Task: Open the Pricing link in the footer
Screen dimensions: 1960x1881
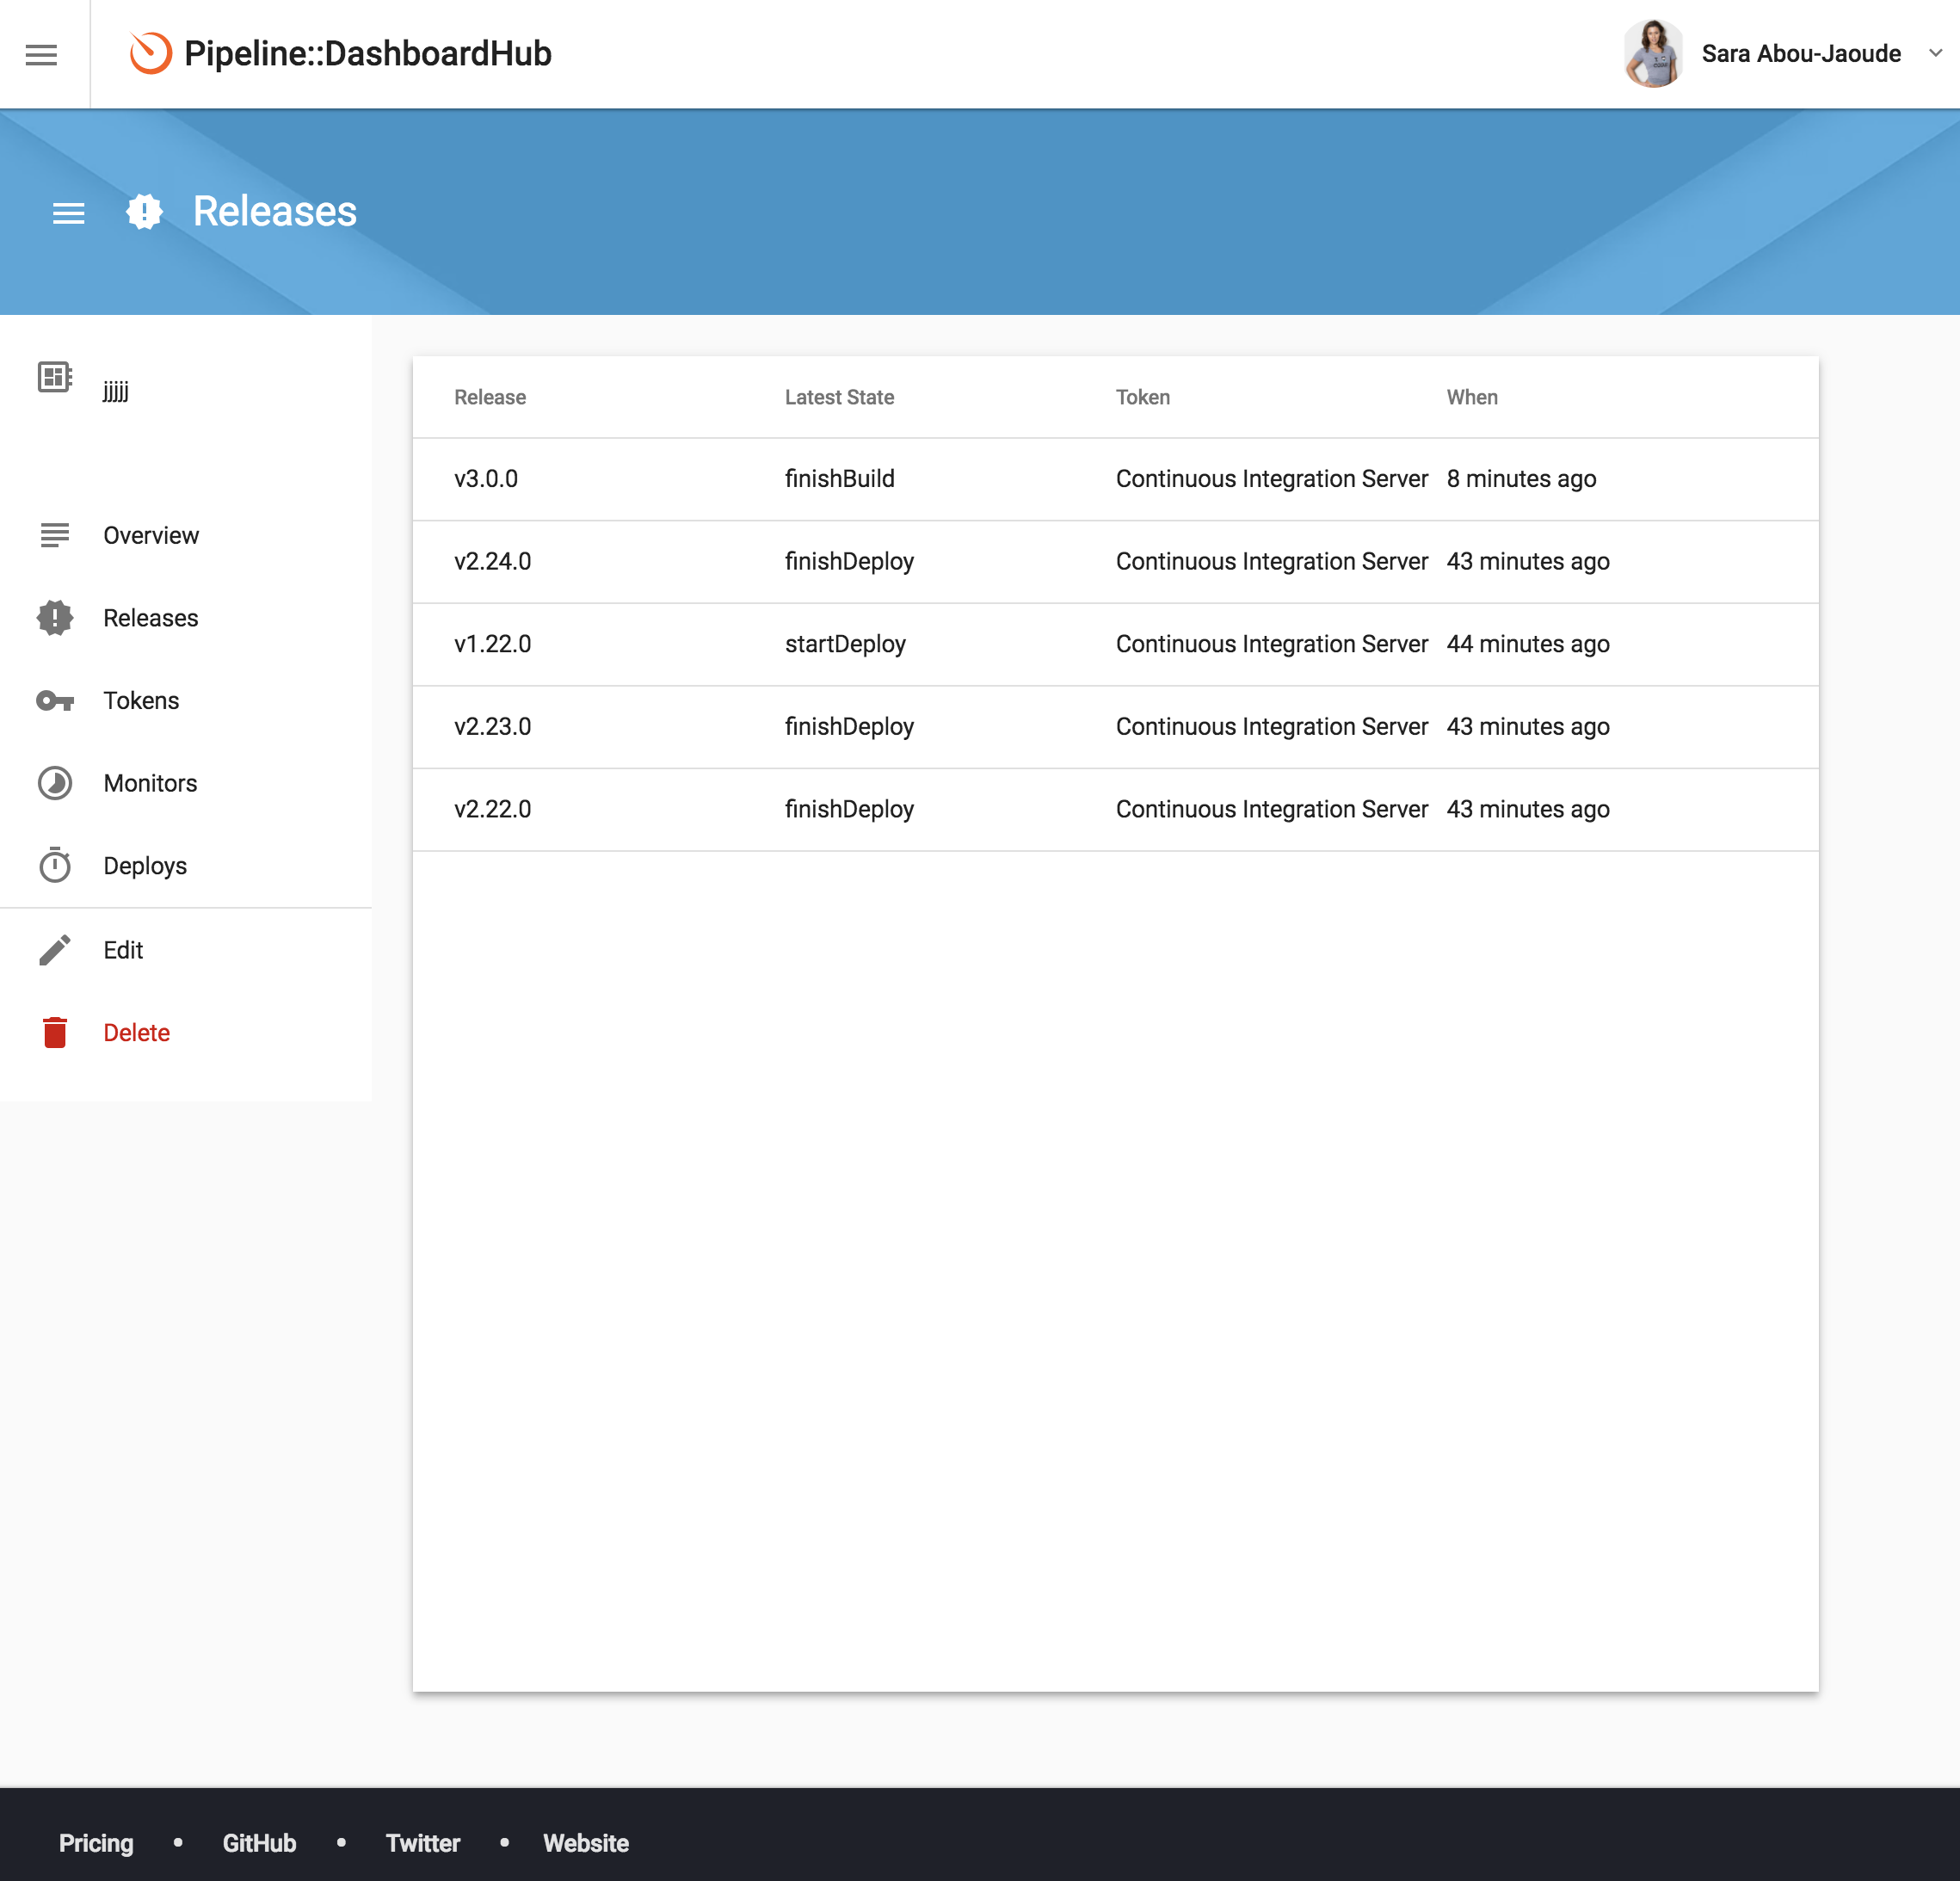Action: tap(96, 1843)
